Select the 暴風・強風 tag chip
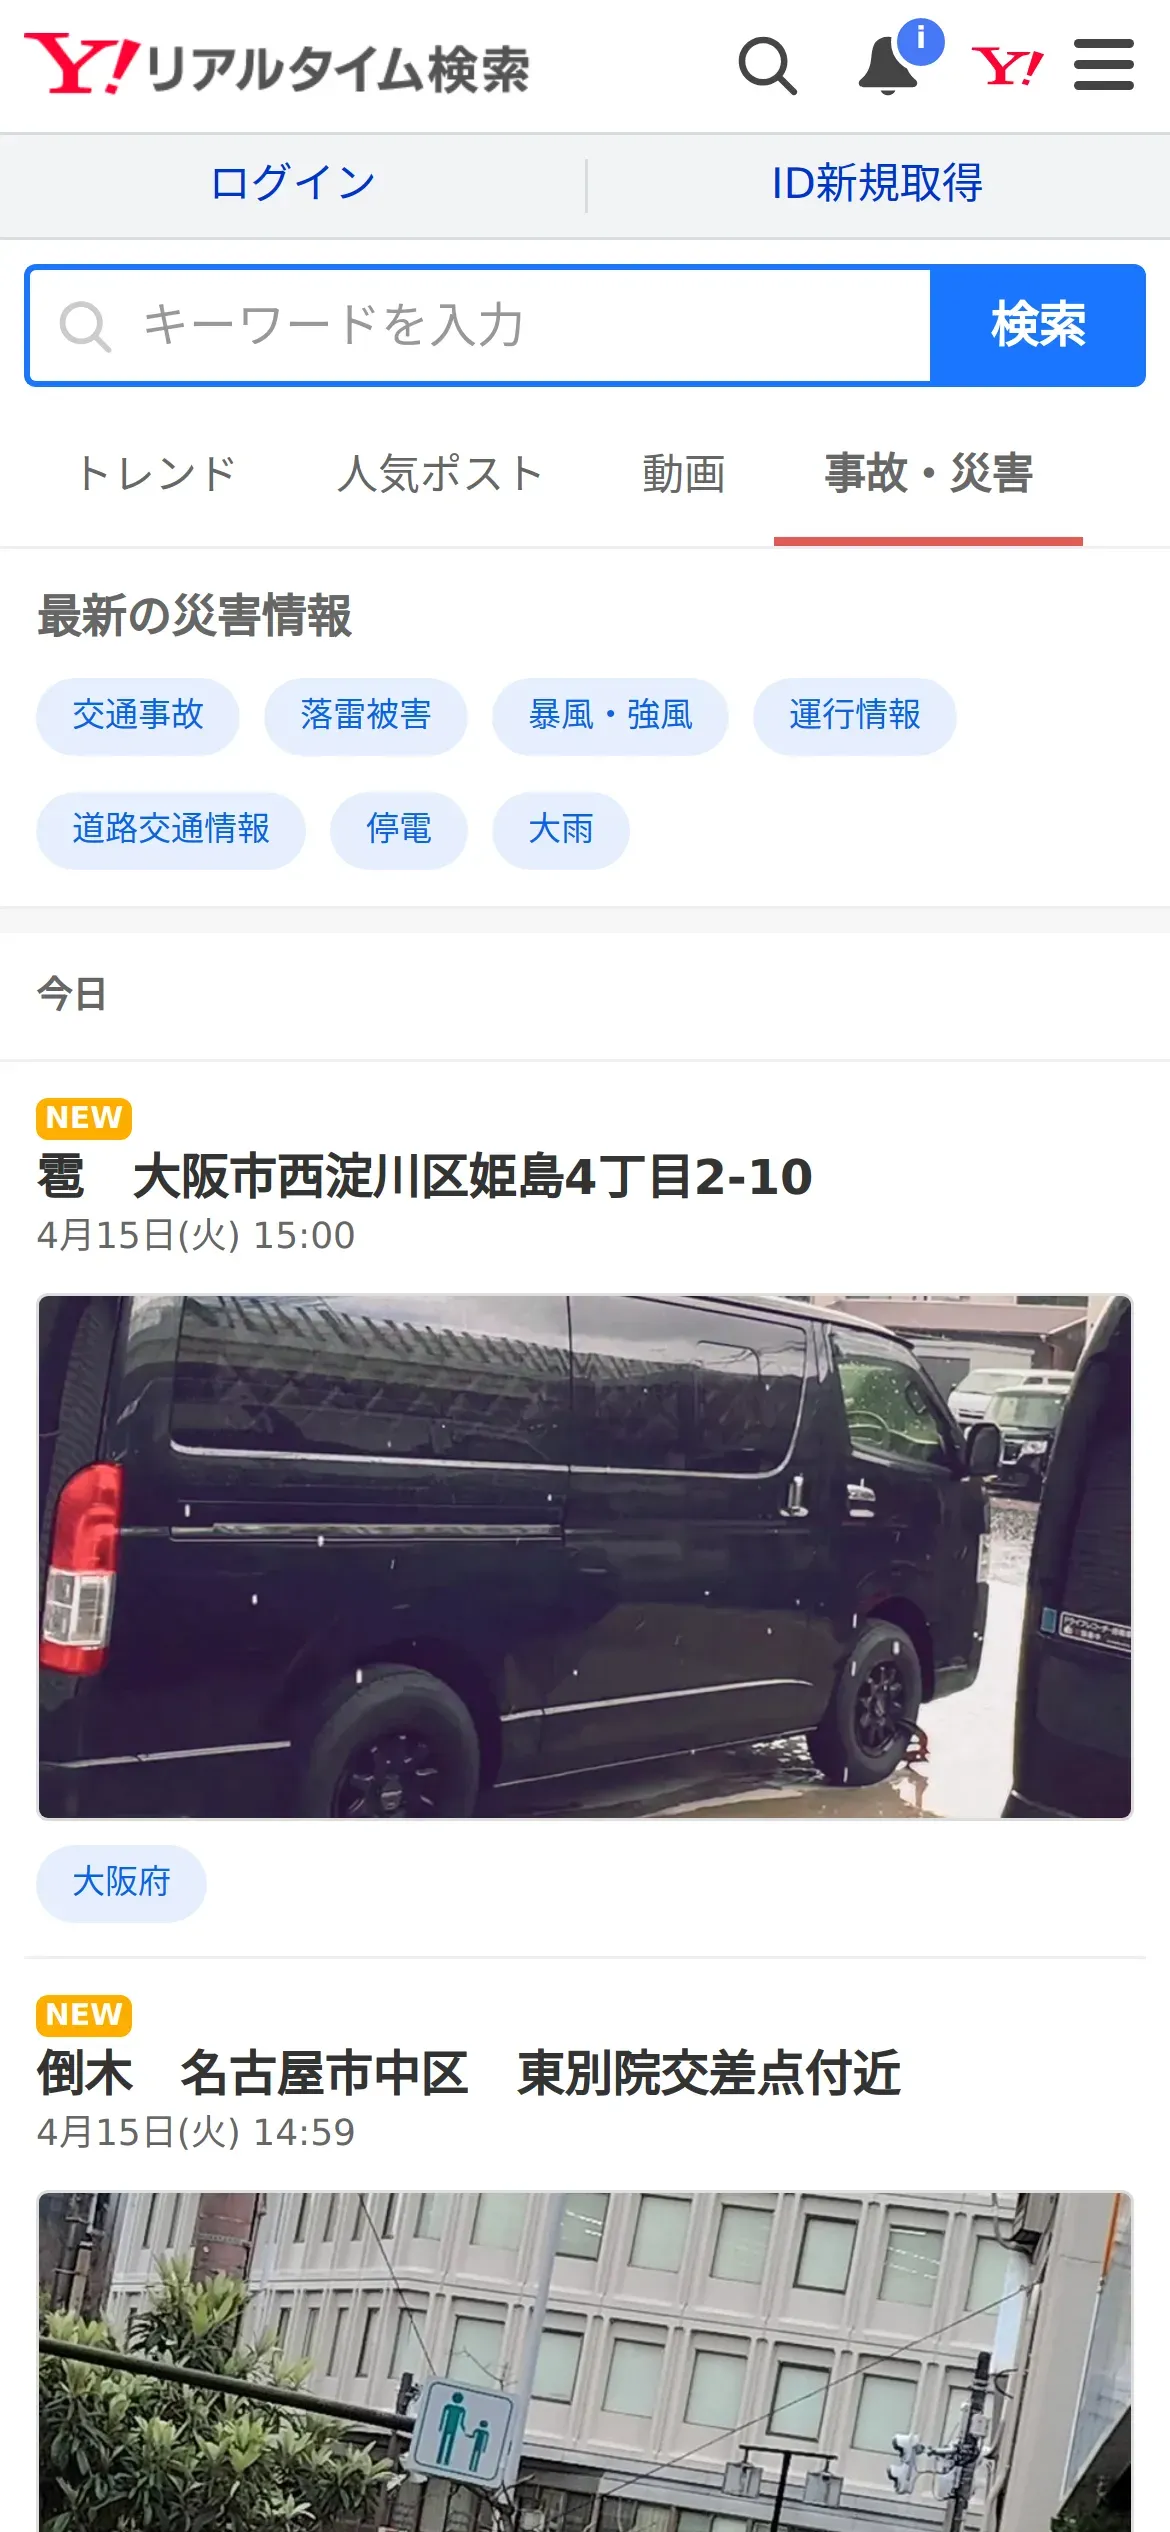The width and height of the screenshot is (1170, 2532). pyautogui.click(x=610, y=716)
